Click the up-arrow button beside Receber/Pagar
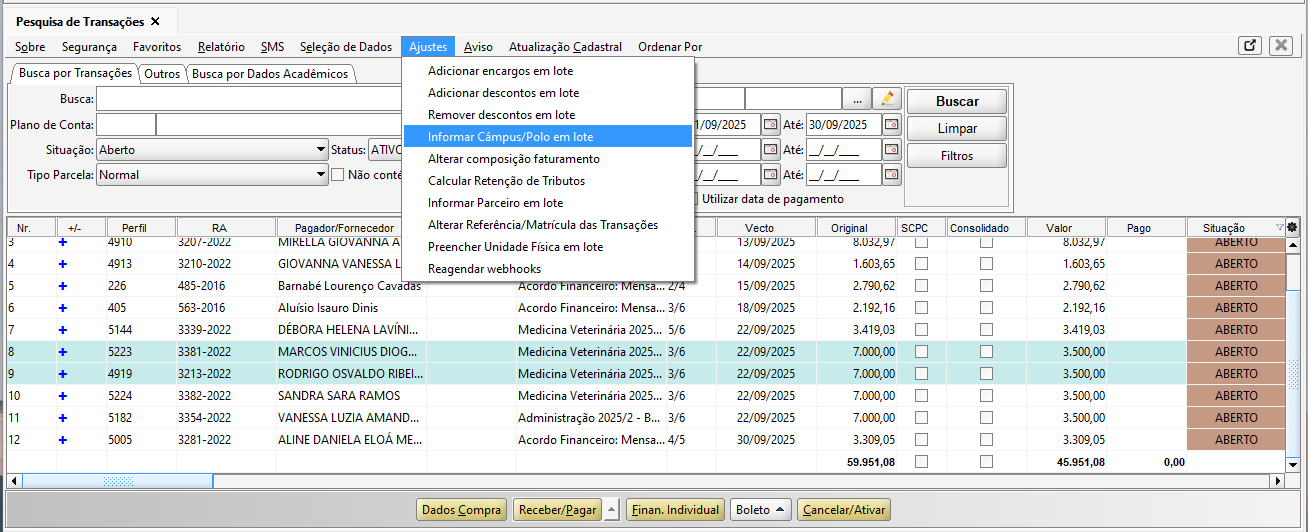 tap(612, 510)
